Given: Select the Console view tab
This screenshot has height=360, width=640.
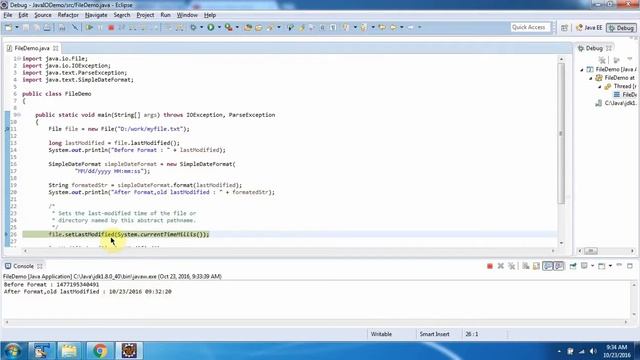Looking at the screenshot, I should 23,266.
